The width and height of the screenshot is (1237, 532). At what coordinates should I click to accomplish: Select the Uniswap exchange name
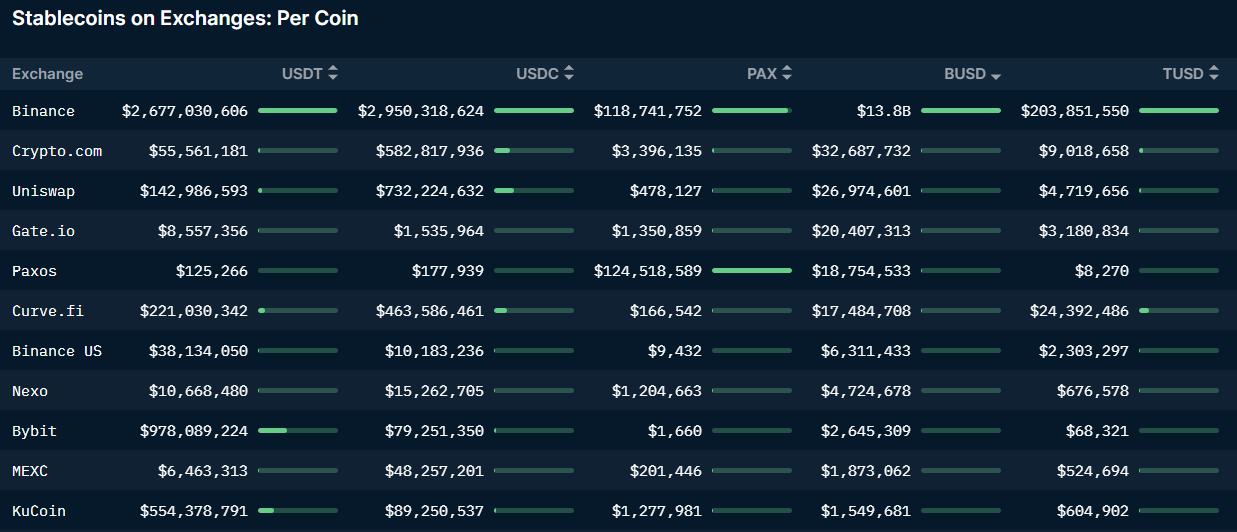43,191
